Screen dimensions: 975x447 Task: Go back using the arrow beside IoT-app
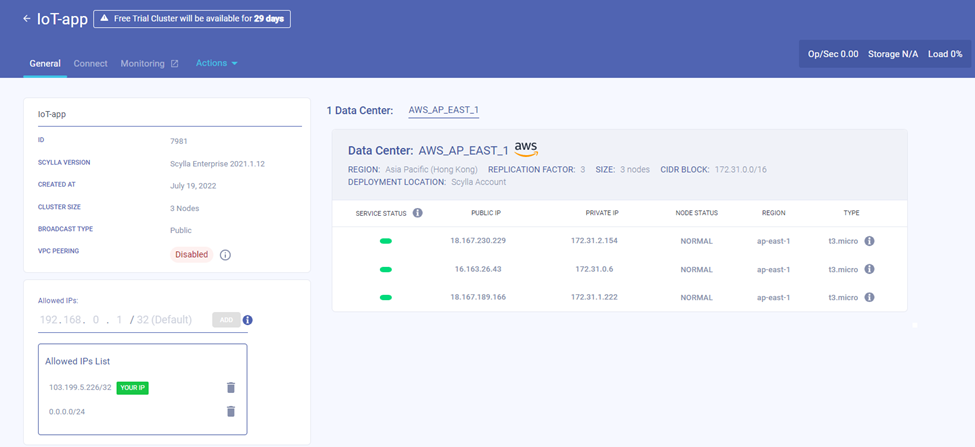tap(27, 19)
